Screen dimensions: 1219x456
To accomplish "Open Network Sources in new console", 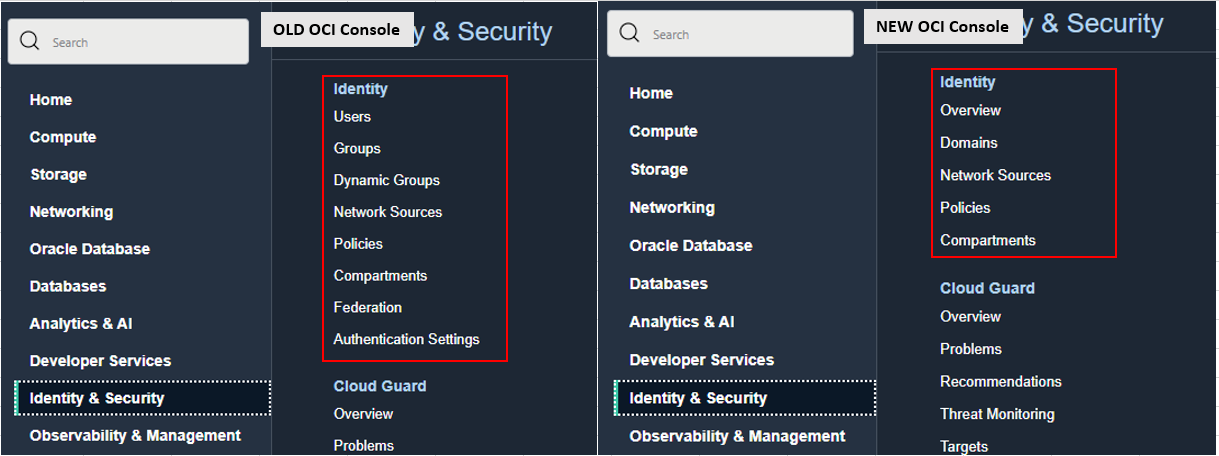I will coord(996,175).
